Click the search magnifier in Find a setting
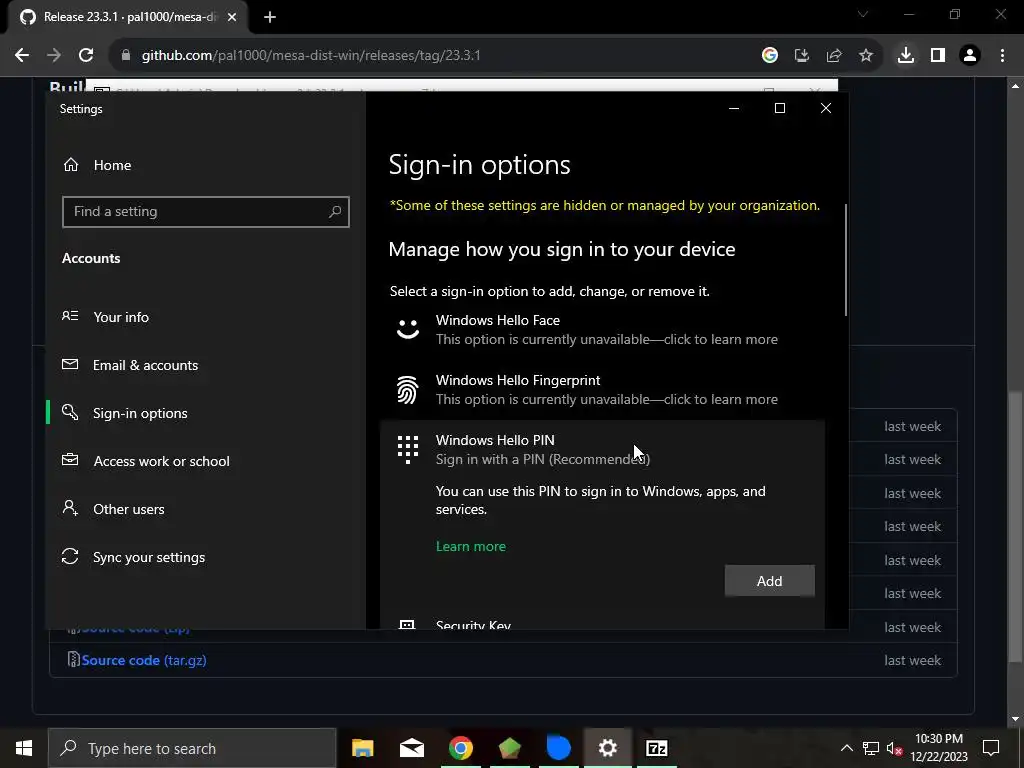 coord(334,212)
